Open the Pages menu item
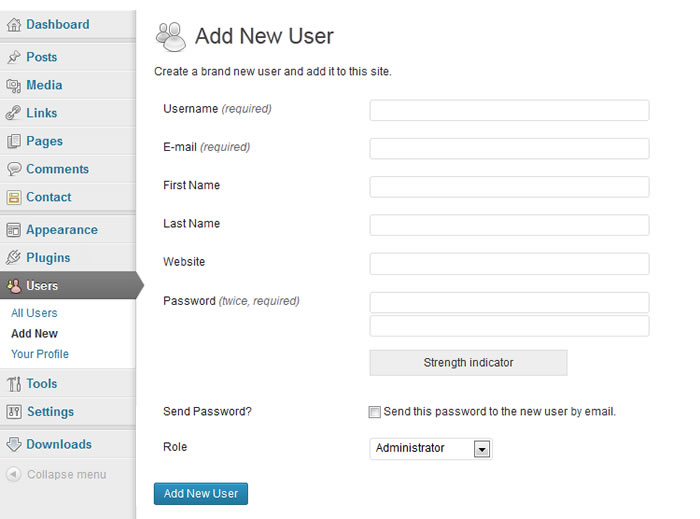 pos(44,142)
